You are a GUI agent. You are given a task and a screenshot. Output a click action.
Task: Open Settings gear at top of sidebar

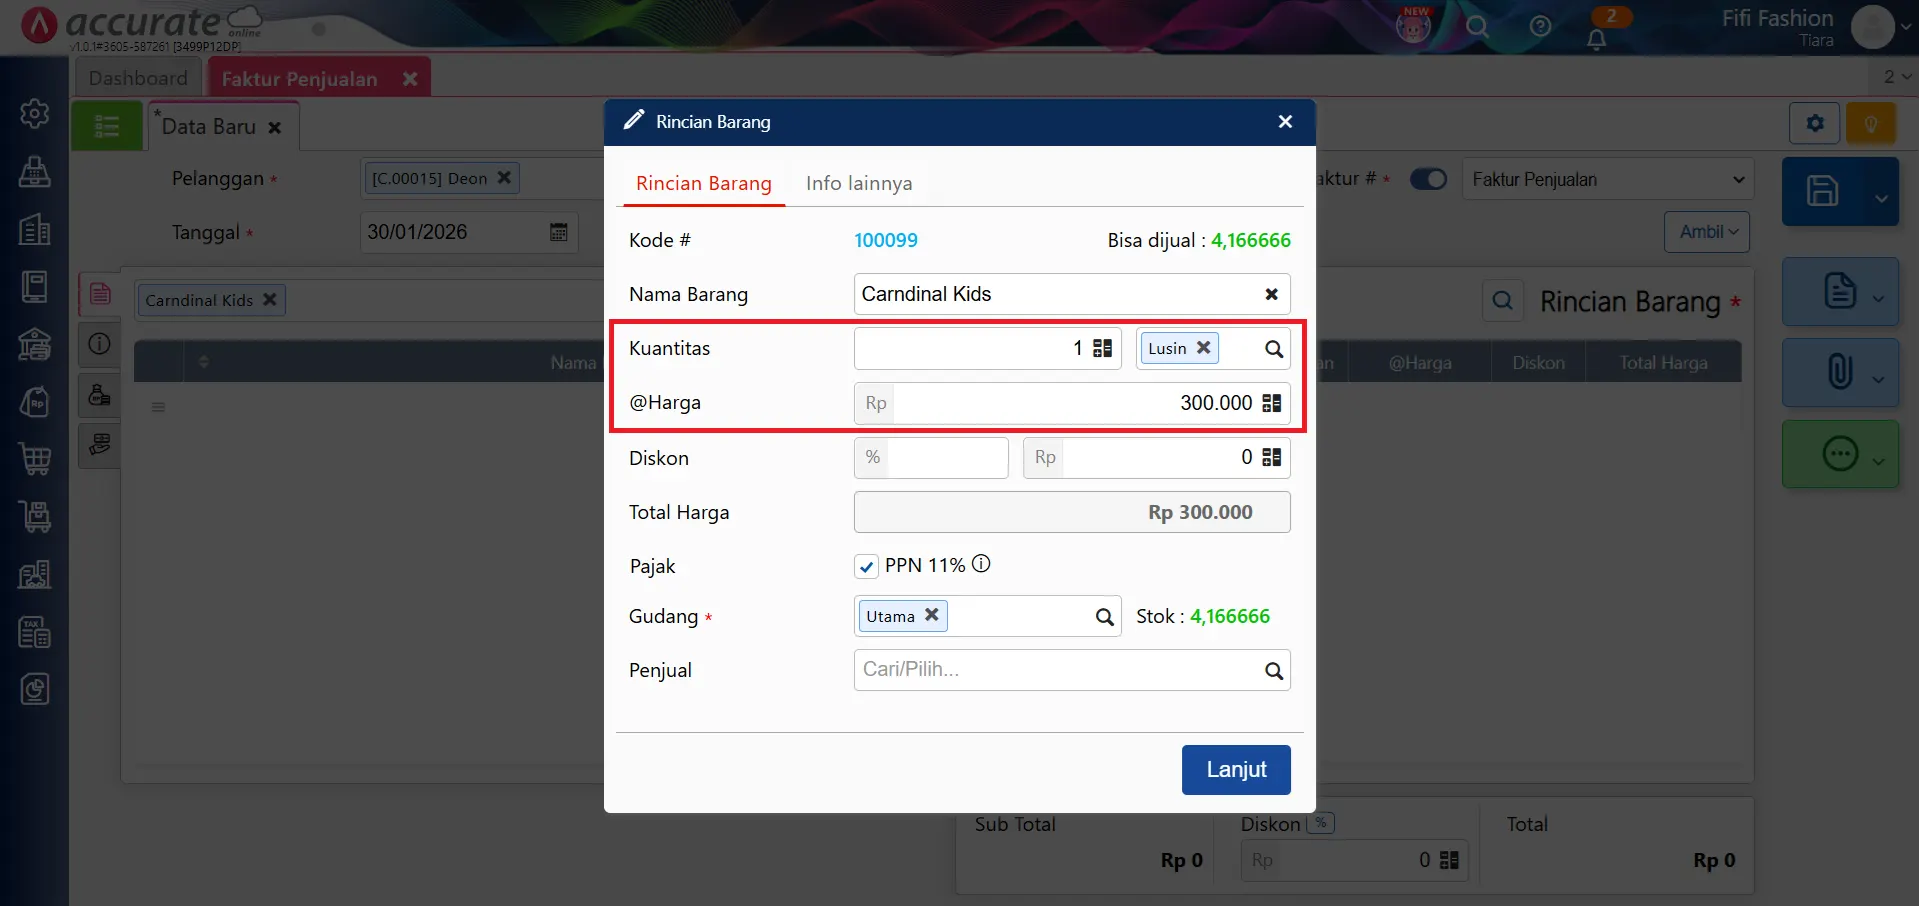click(x=34, y=113)
